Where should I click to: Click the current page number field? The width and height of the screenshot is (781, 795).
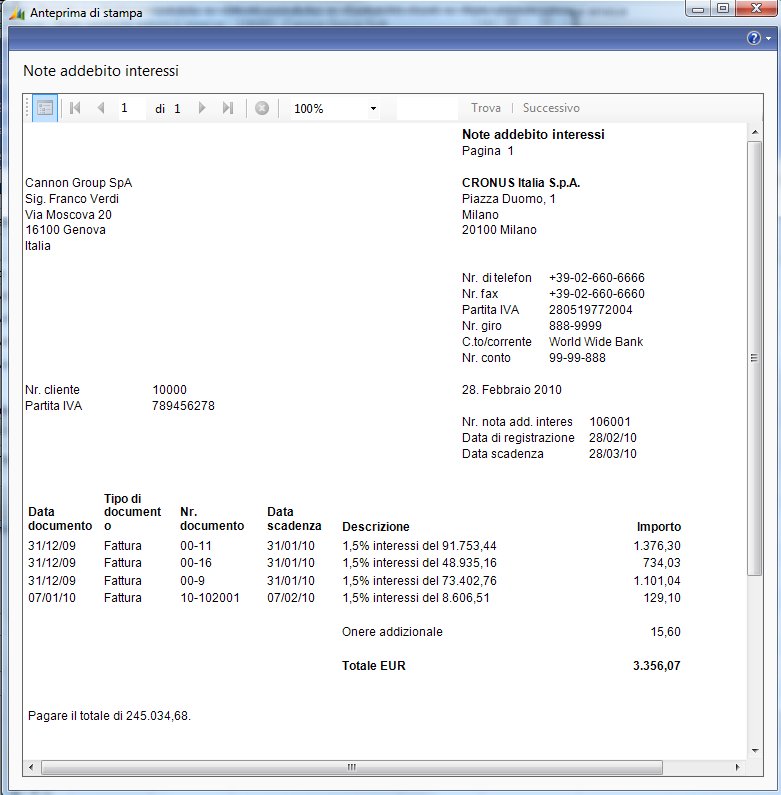point(132,108)
